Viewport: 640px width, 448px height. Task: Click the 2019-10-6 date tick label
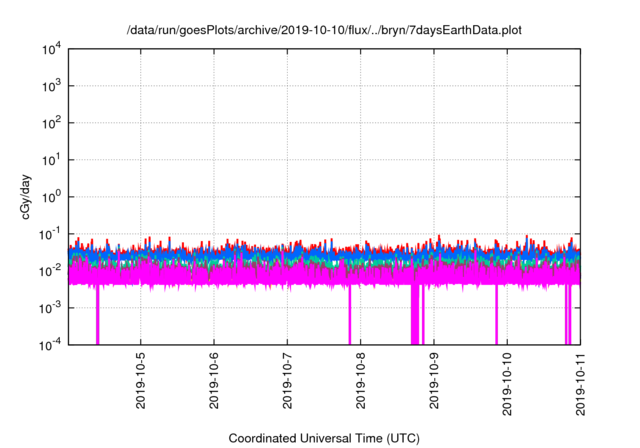214,381
